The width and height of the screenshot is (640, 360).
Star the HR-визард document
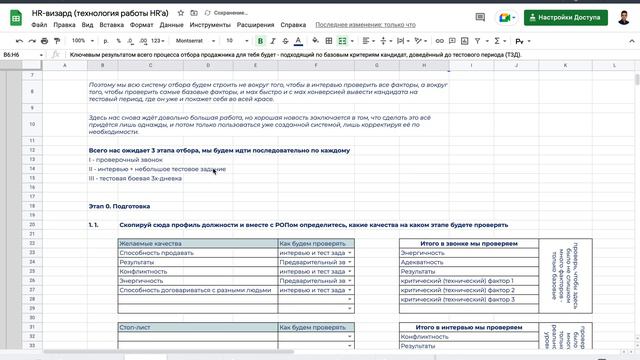click(x=181, y=13)
